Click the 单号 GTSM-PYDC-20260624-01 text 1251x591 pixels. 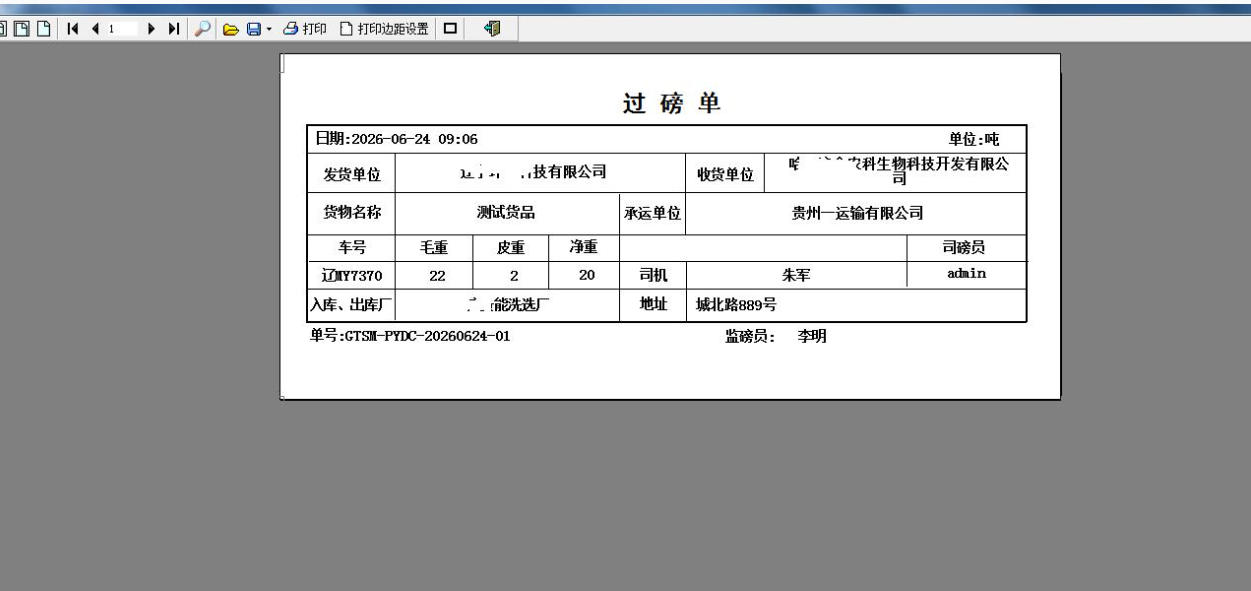click(411, 337)
